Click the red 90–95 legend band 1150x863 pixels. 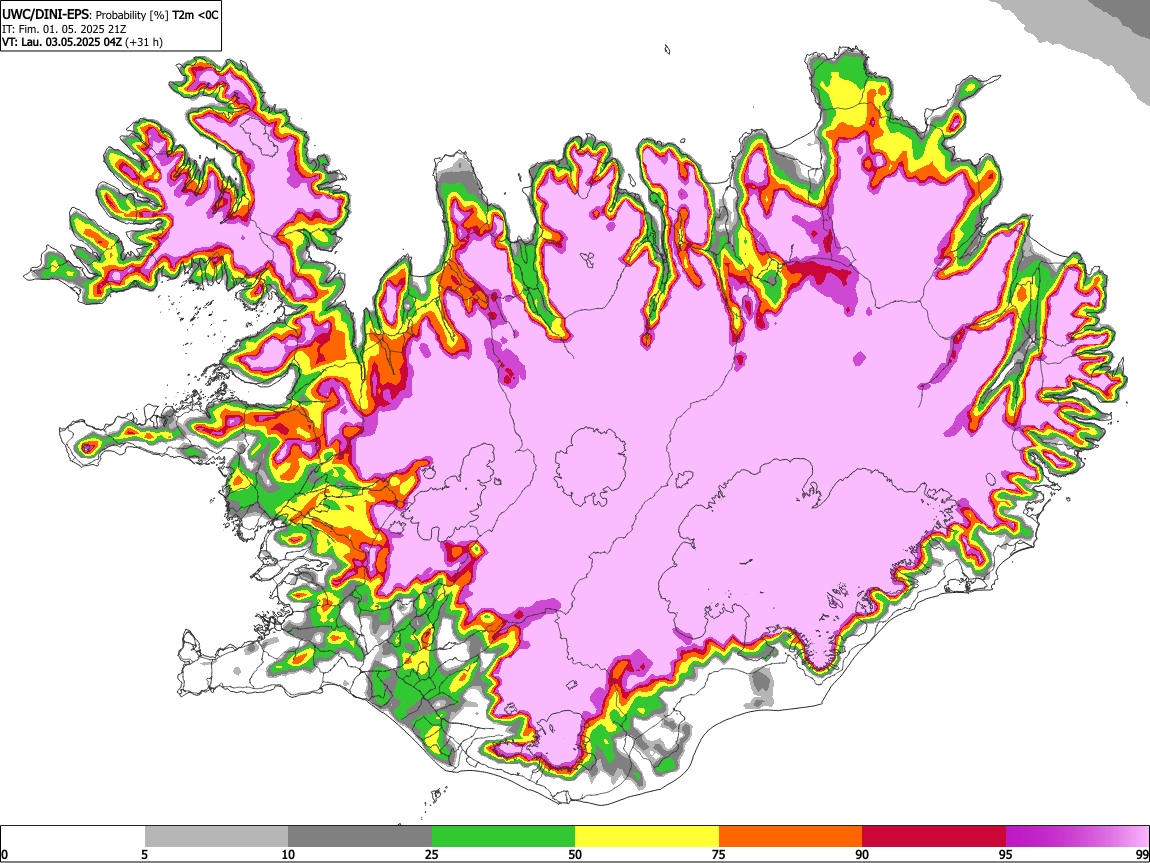click(934, 836)
